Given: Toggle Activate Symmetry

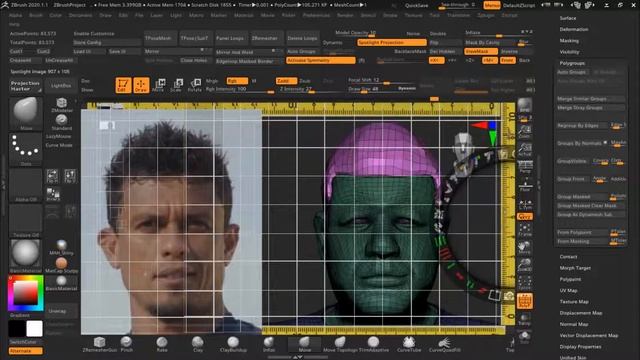Looking at the screenshot, I should coord(320,60).
